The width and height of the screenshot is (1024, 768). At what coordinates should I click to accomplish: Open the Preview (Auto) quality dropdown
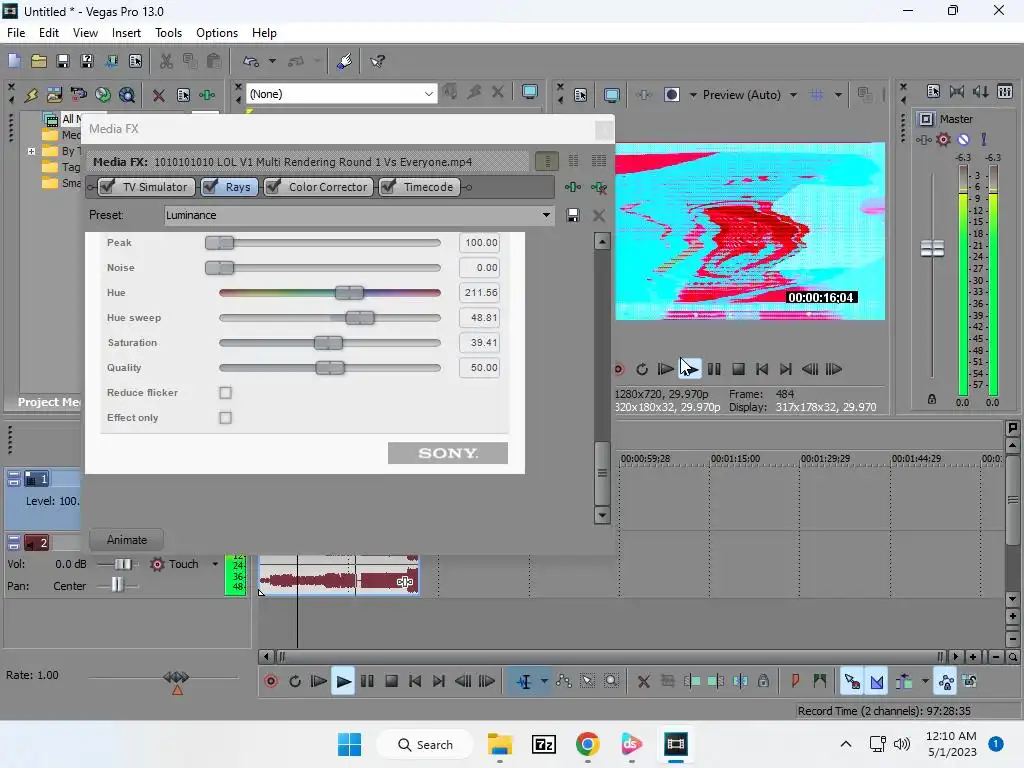[x=793, y=95]
